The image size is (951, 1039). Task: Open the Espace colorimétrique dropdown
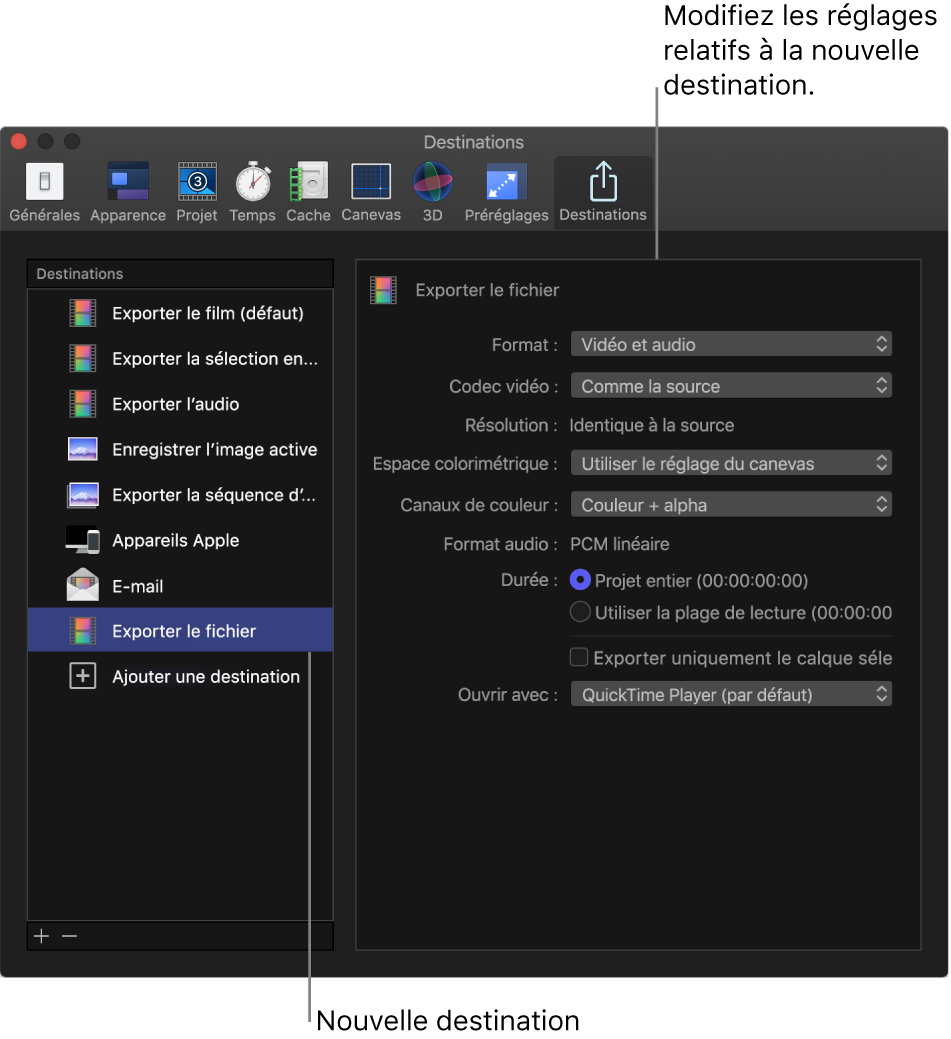(x=731, y=462)
